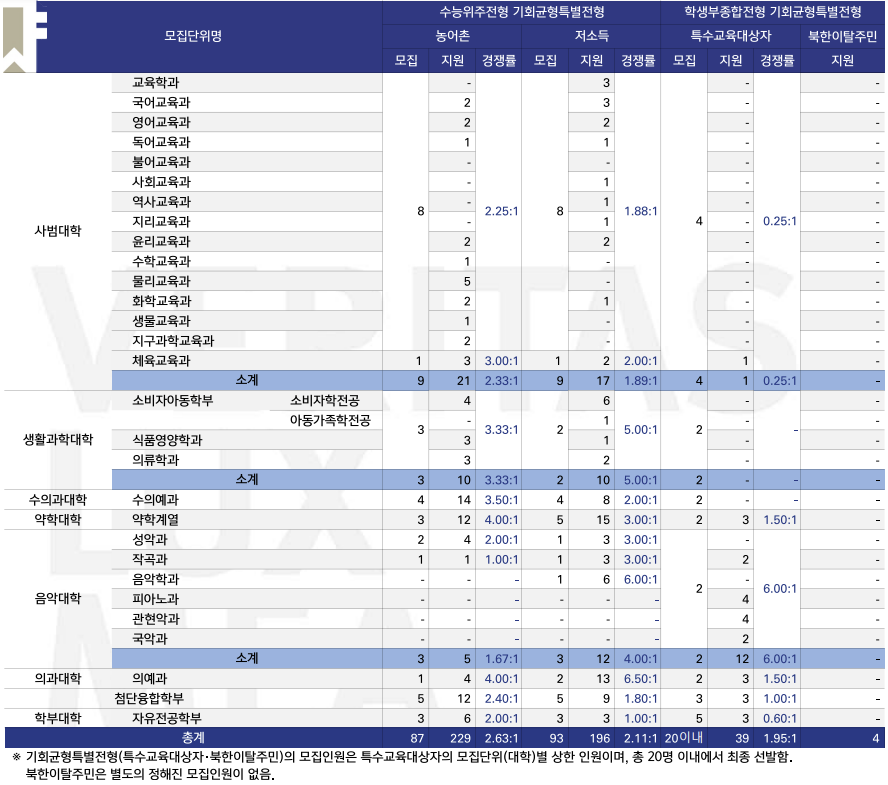Viewport: 888px width, 785px height.
Task: Click the 0.60:1 ratio for 자유전공학부
Action: [x=779, y=718]
